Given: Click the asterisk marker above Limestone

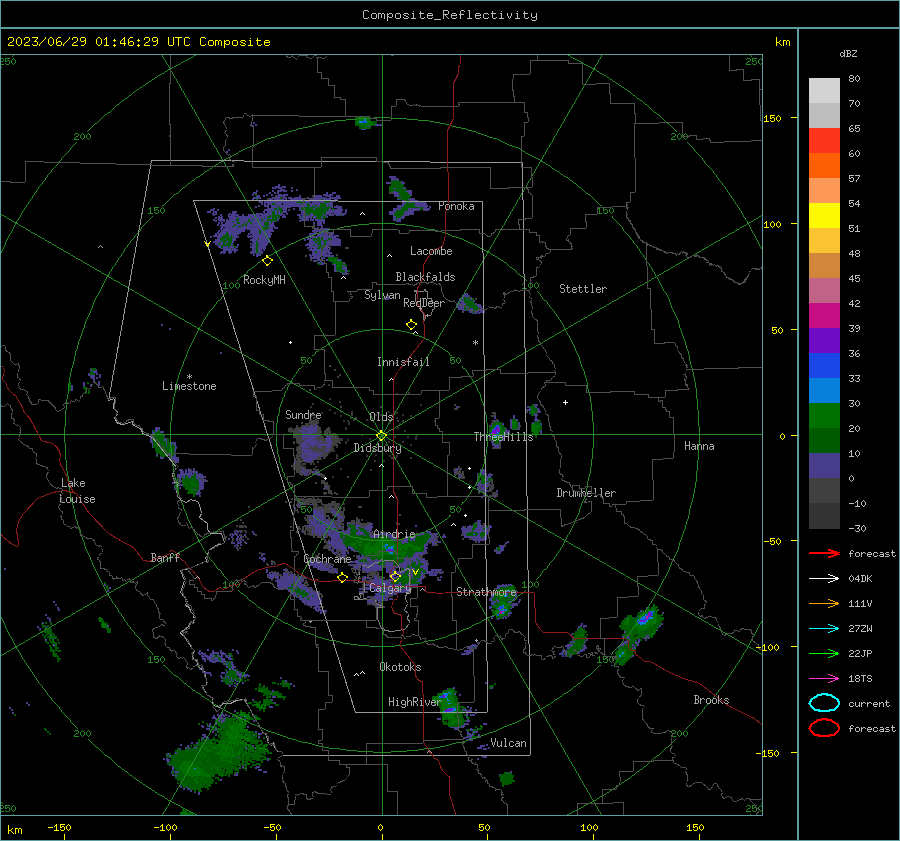Looking at the screenshot, I should [x=189, y=377].
